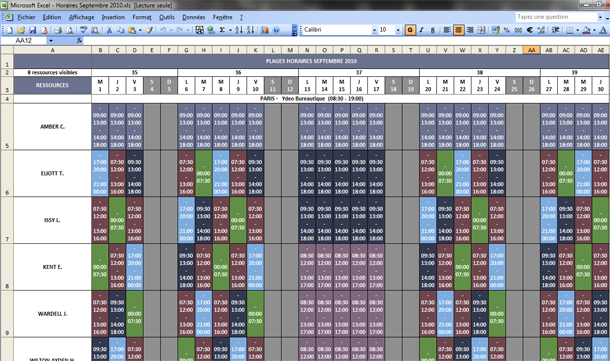Expand the Standard toolbar options

point(294,30)
